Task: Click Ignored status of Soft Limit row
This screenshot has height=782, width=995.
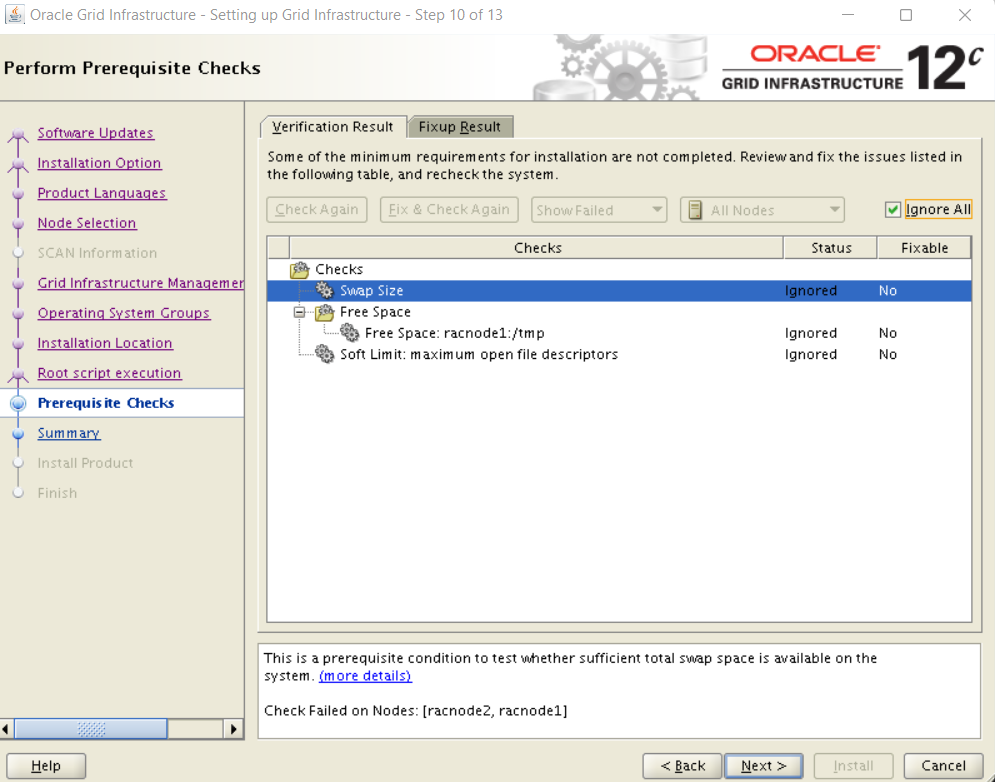Action: 810,354
